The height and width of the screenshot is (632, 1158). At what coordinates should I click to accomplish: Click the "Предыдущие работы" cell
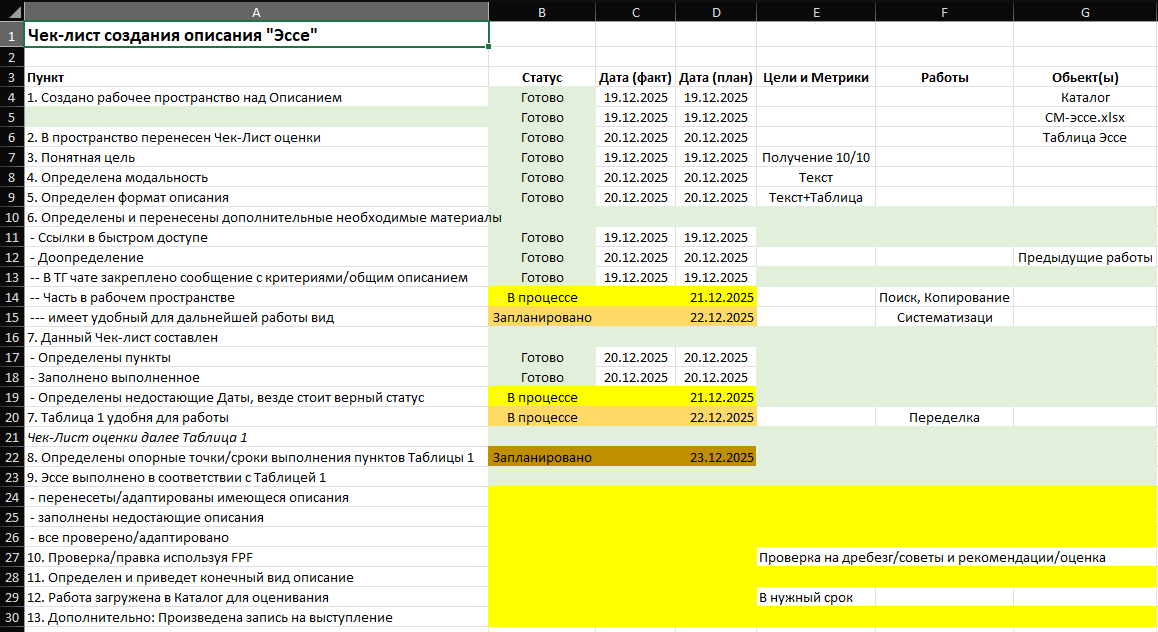coord(1085,257)
